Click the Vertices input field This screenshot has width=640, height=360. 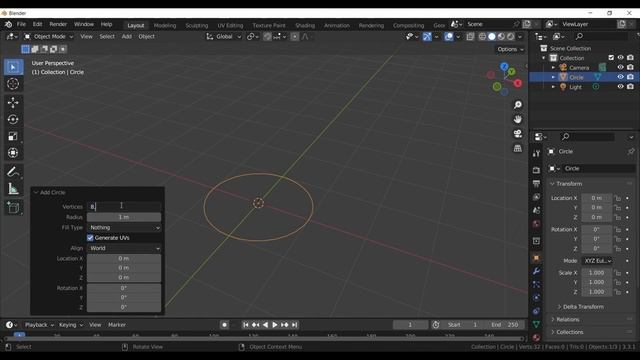click(124, 207)
